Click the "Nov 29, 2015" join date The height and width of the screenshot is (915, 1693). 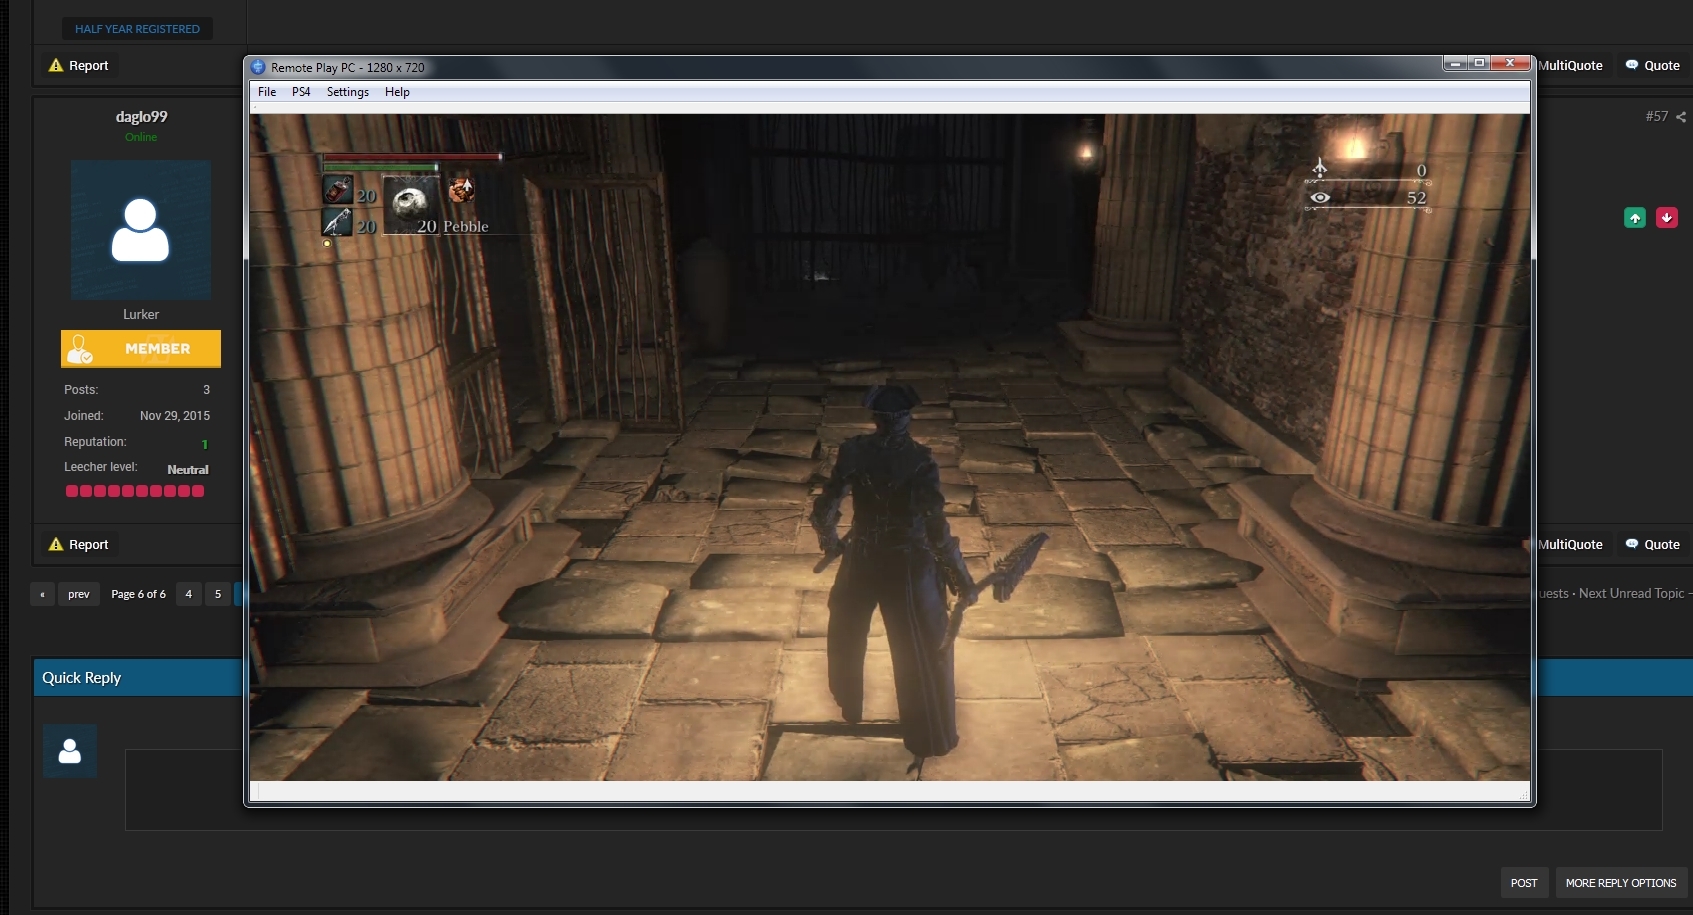point(175,416)
